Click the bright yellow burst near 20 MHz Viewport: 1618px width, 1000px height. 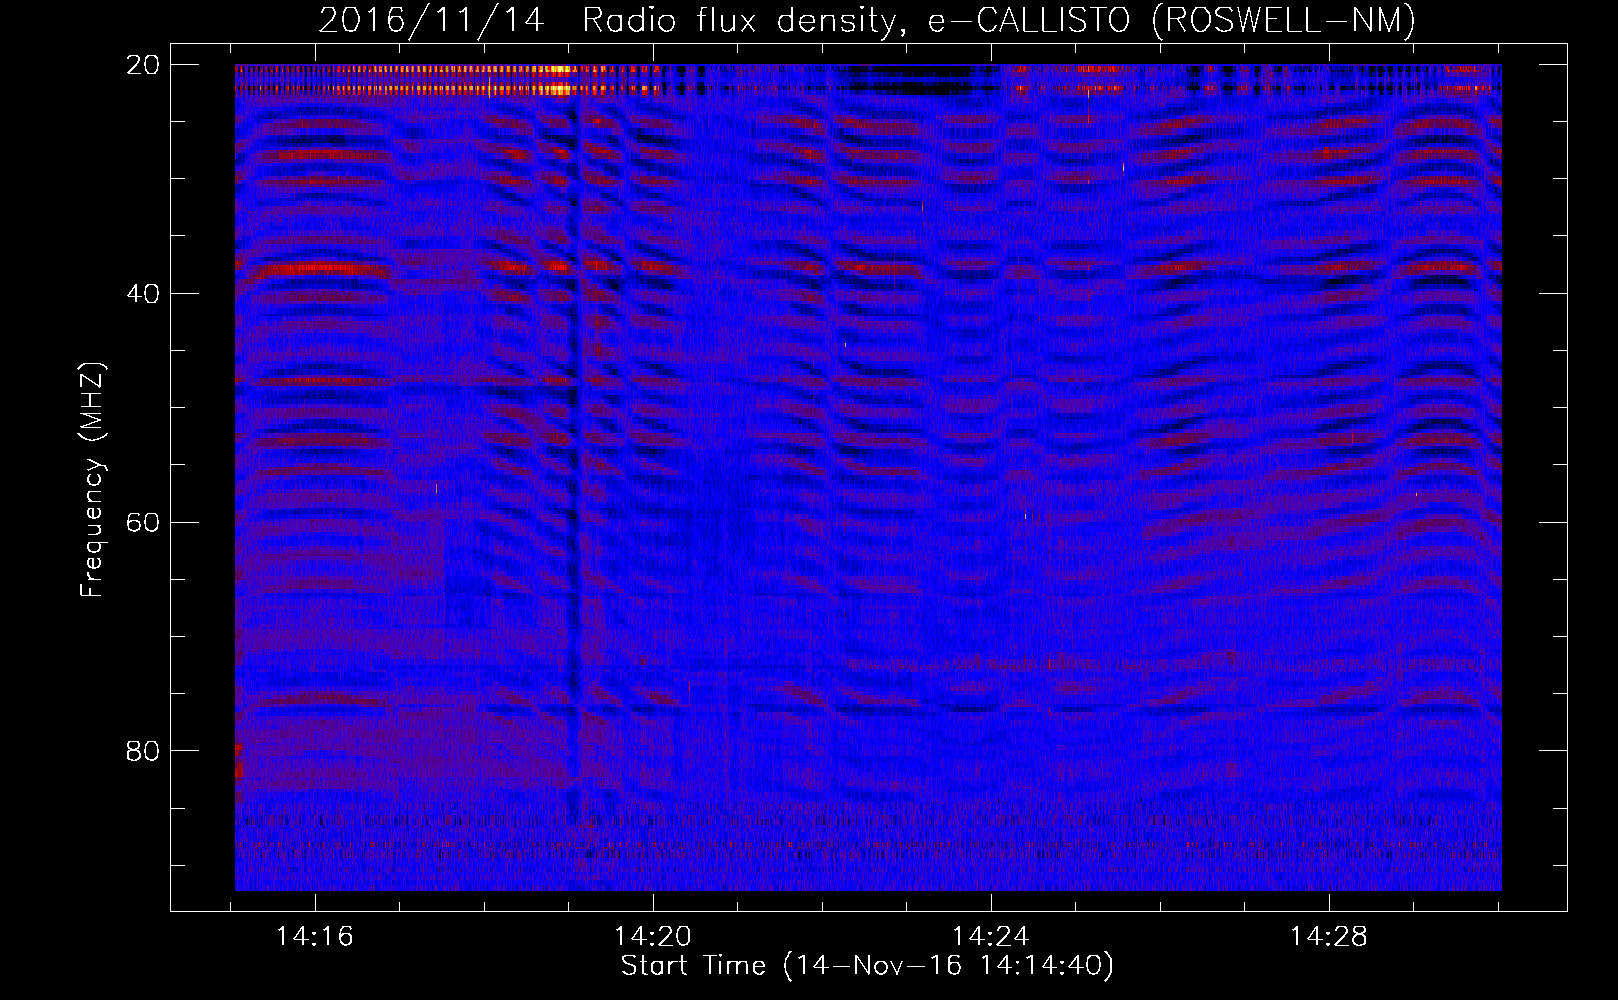coord(560,80)
